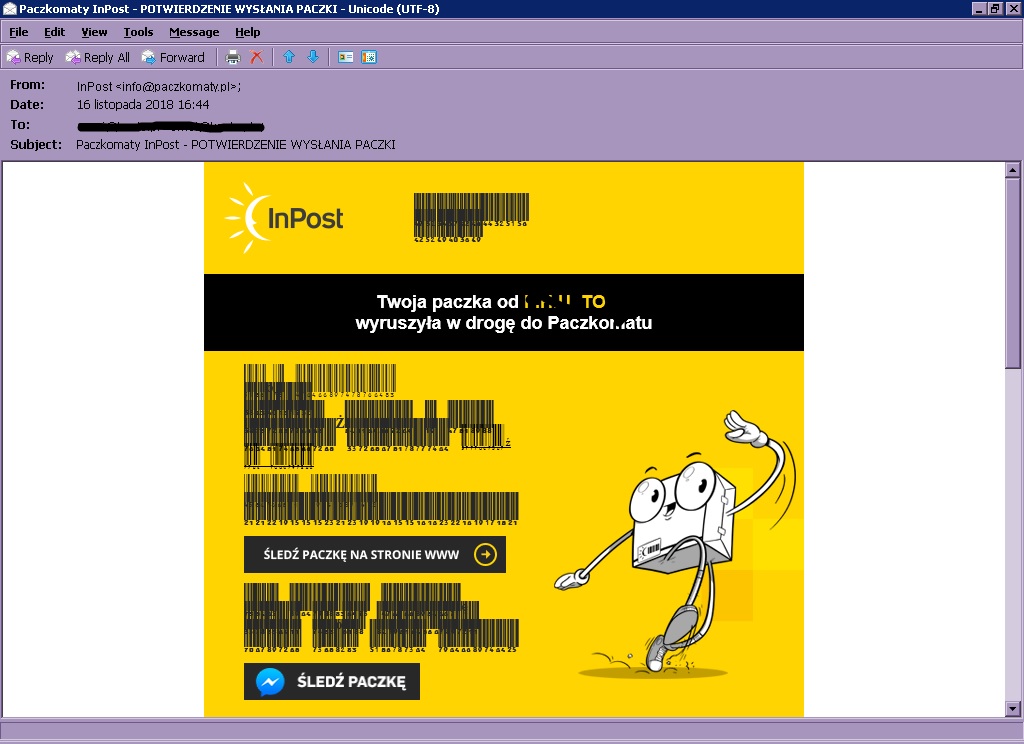The image size is (1024, 744).
Task: Open the View menu
Action: pos(94,32)
